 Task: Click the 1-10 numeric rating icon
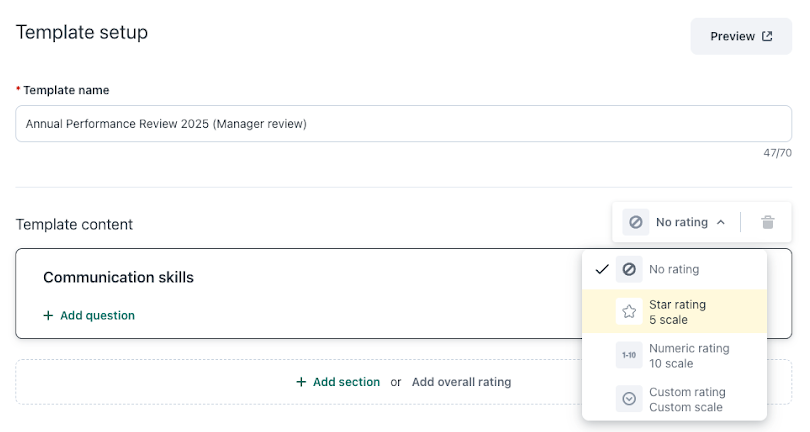629,355
